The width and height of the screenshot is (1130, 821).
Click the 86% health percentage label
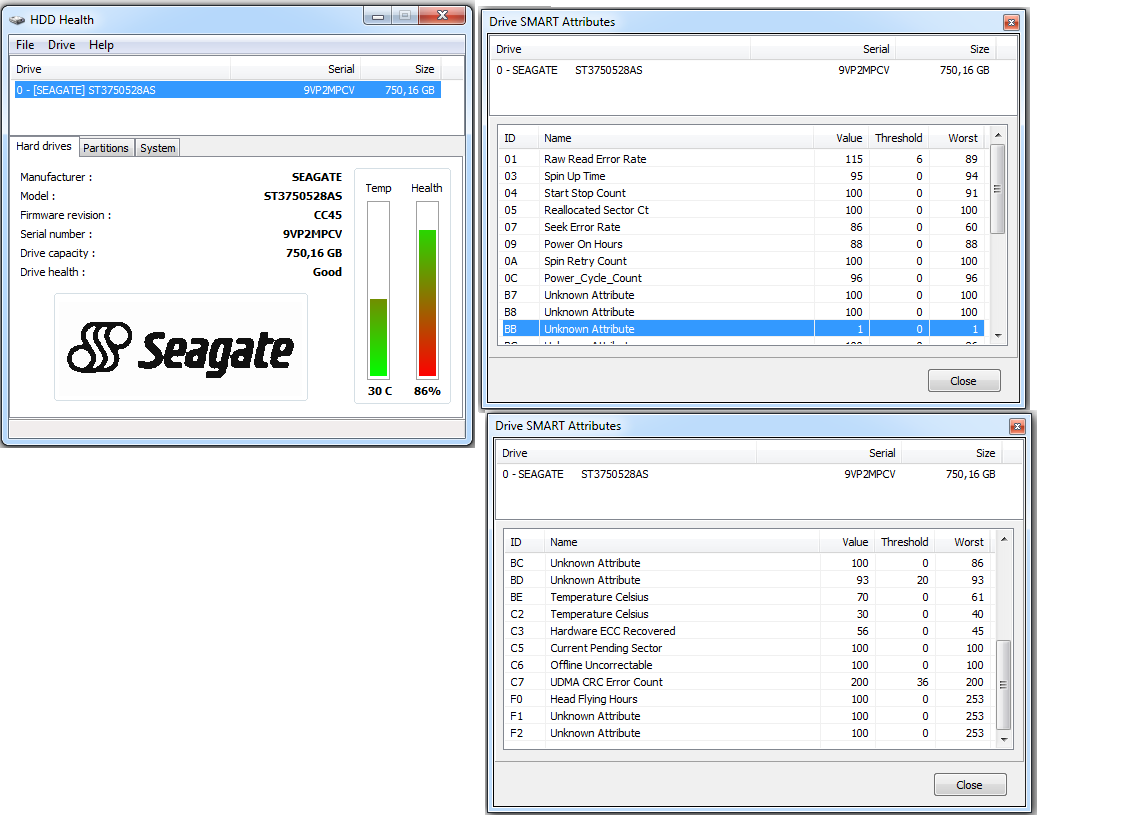427,391
